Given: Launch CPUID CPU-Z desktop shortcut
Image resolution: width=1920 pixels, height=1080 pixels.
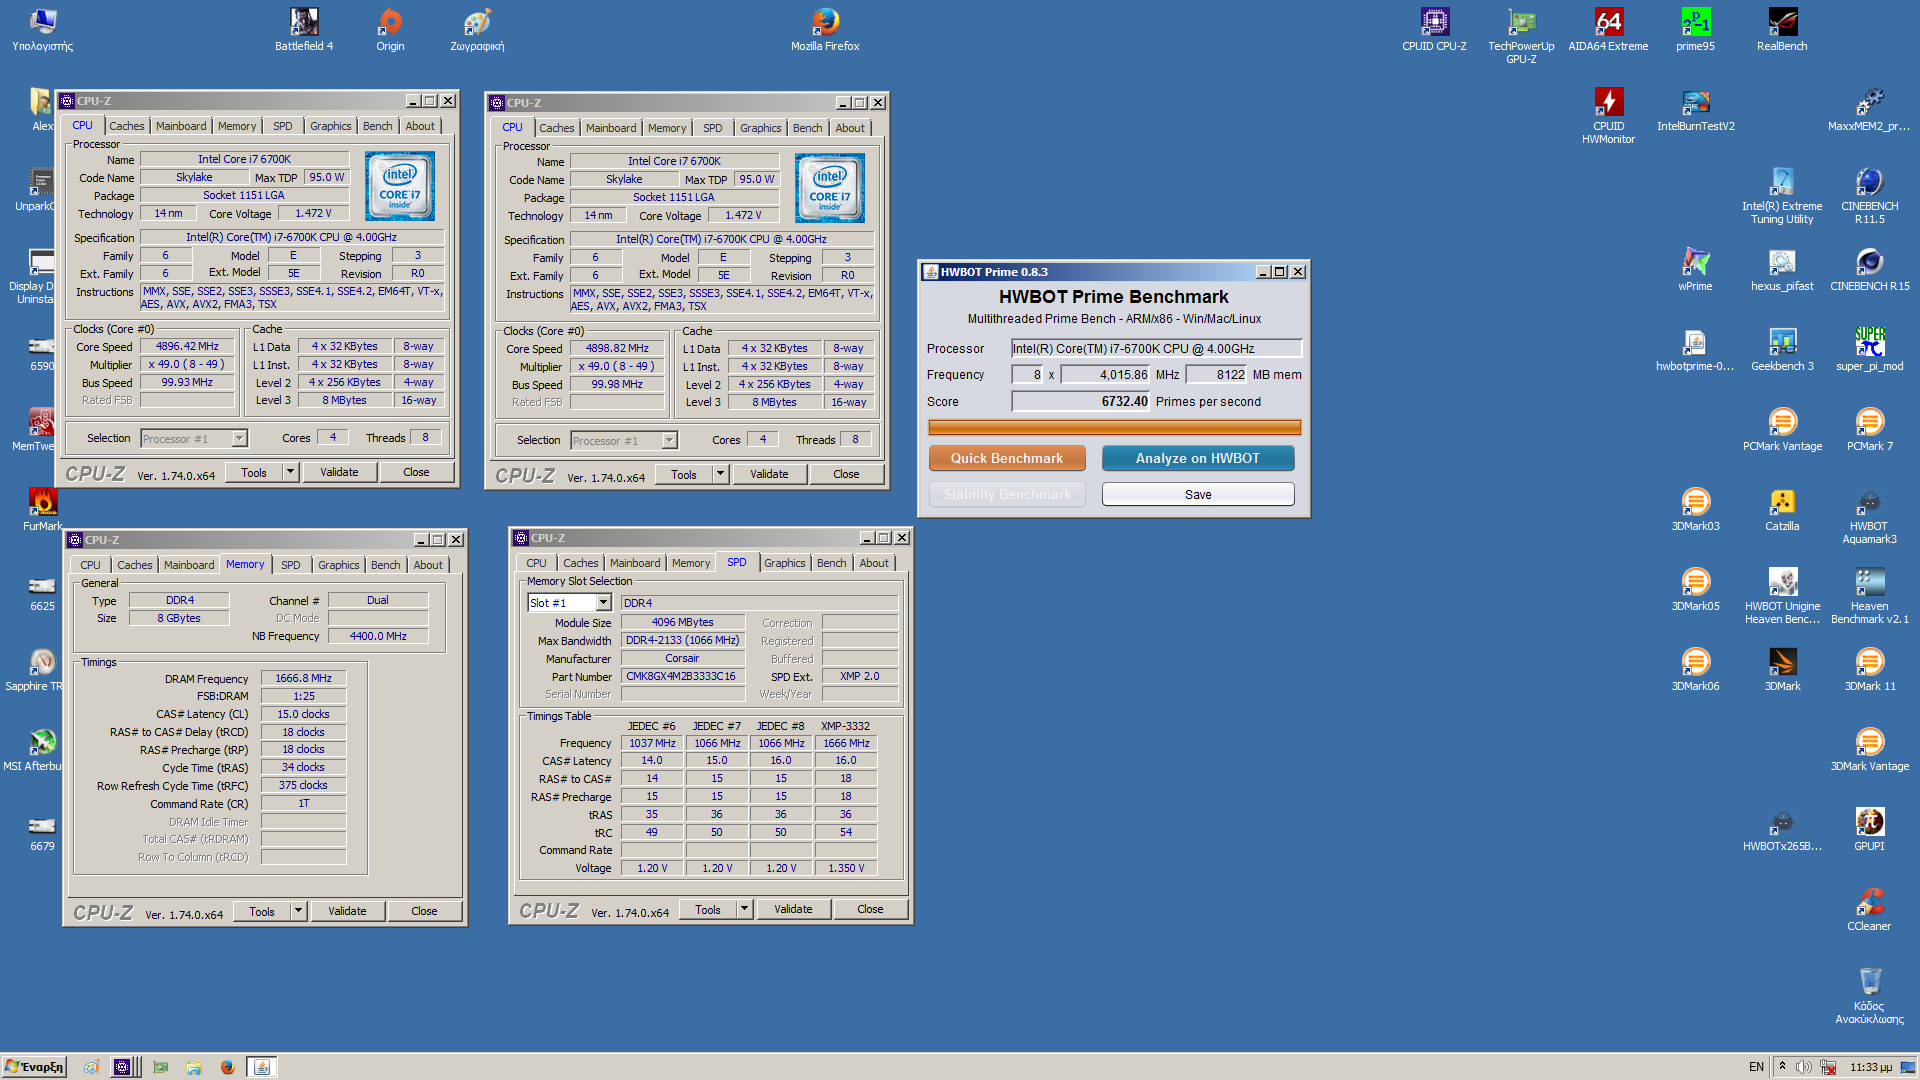Looking at the screenshot, I should click(1434, 30).
